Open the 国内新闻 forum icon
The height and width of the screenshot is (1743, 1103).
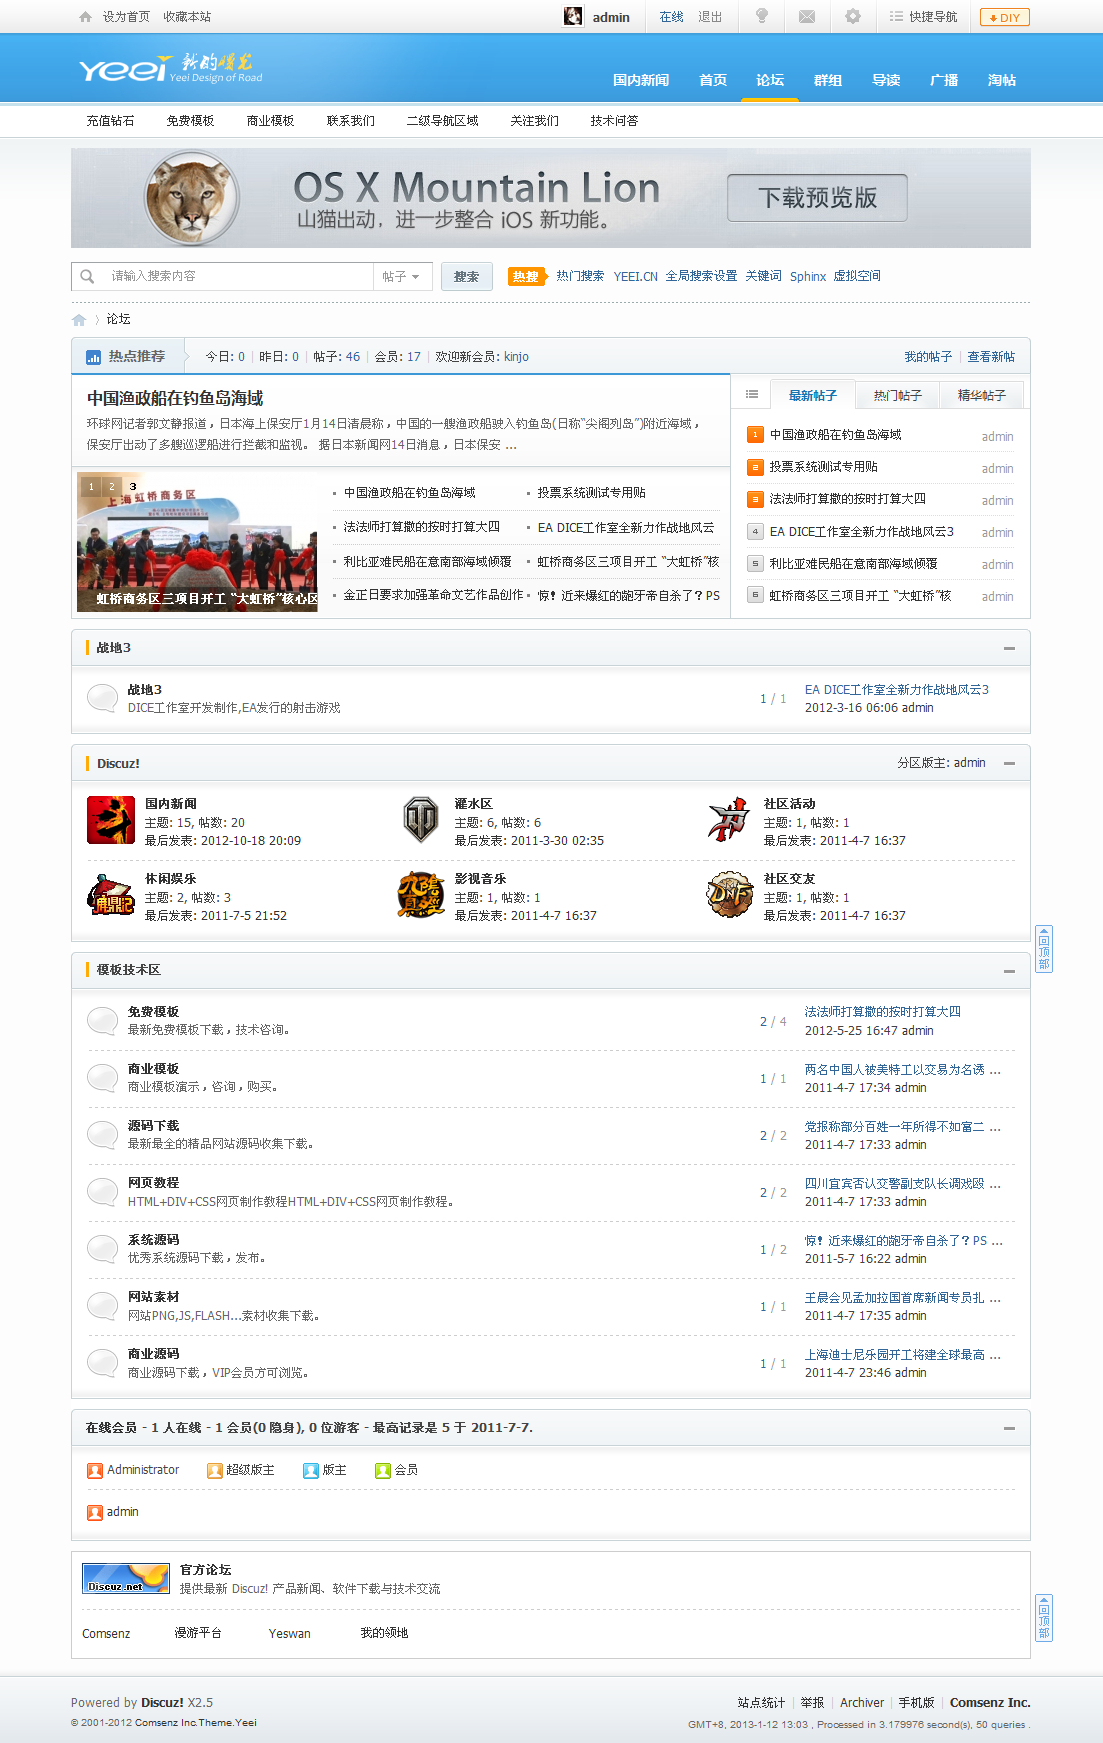point(111,821)
